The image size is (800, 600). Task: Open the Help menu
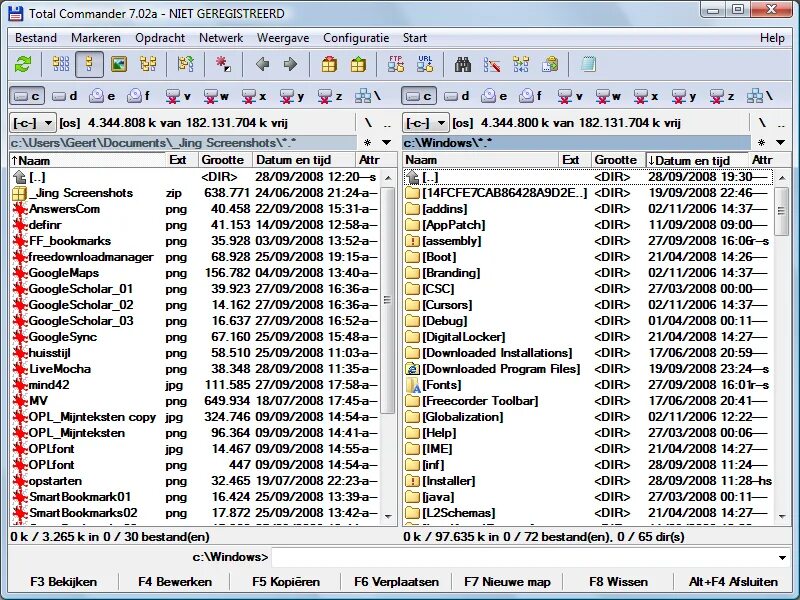click(772, 38)
